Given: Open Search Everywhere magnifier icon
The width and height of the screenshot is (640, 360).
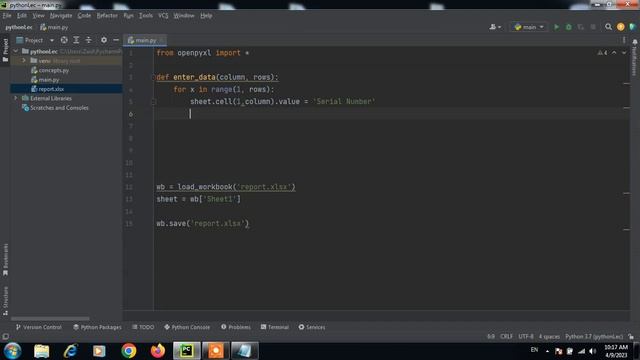Looking at the screenshot, I should pos(608,27).
